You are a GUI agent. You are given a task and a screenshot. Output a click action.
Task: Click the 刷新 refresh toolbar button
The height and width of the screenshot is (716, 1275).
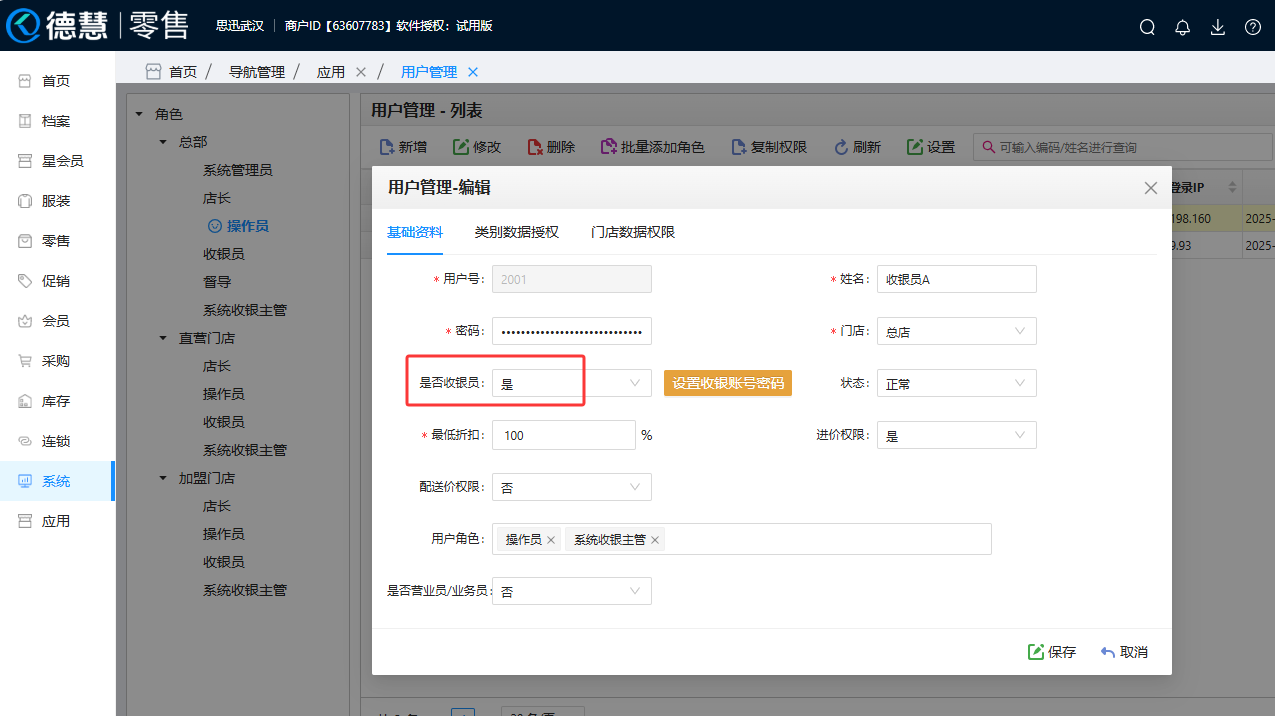pos(857,147)
